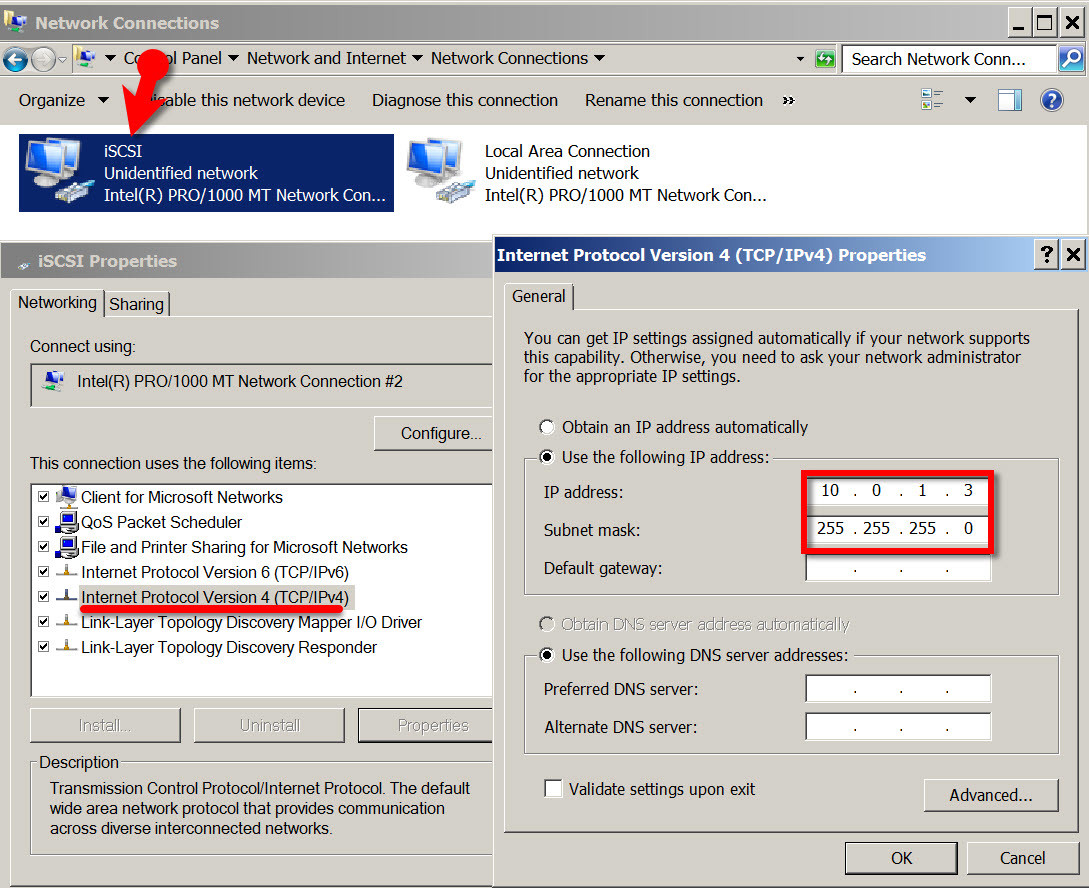Screen dimensions: 1089x888
Task: Click the context help button in IPv4 Properties
Action: pyautogui.click(x=1046, y=255)
